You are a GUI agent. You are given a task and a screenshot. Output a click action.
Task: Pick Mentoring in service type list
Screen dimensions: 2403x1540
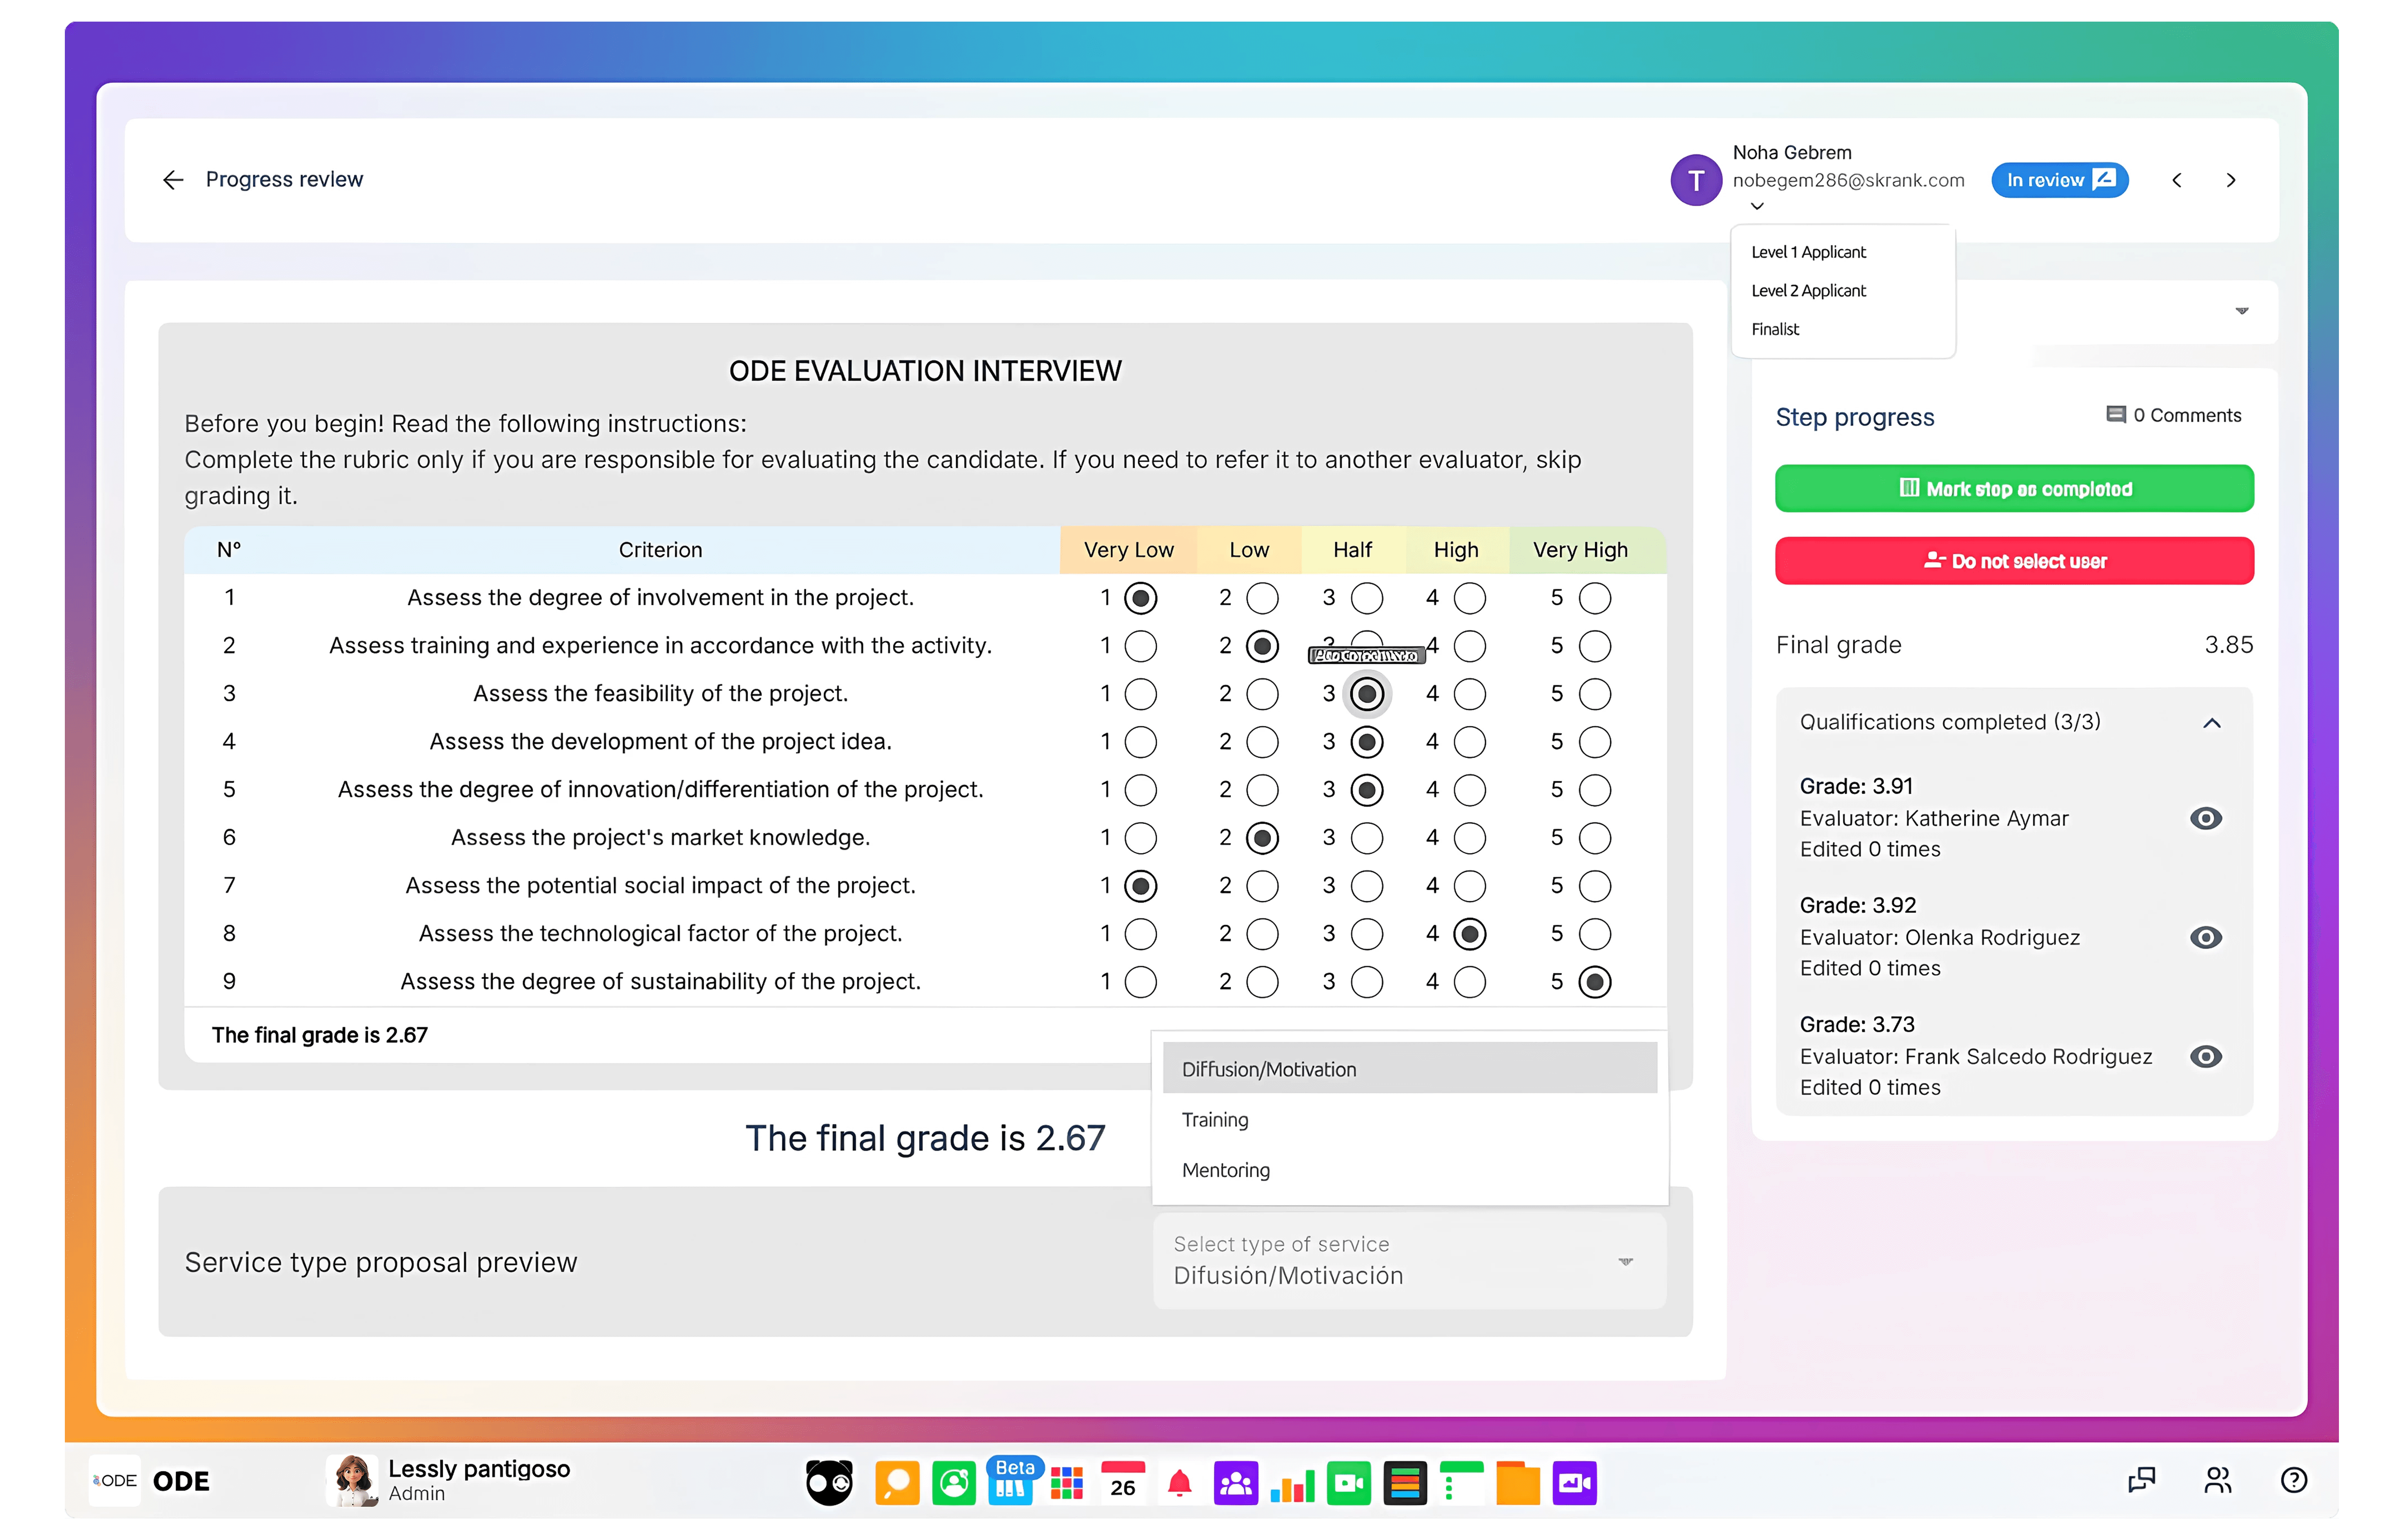[x=1225, y=1170]
